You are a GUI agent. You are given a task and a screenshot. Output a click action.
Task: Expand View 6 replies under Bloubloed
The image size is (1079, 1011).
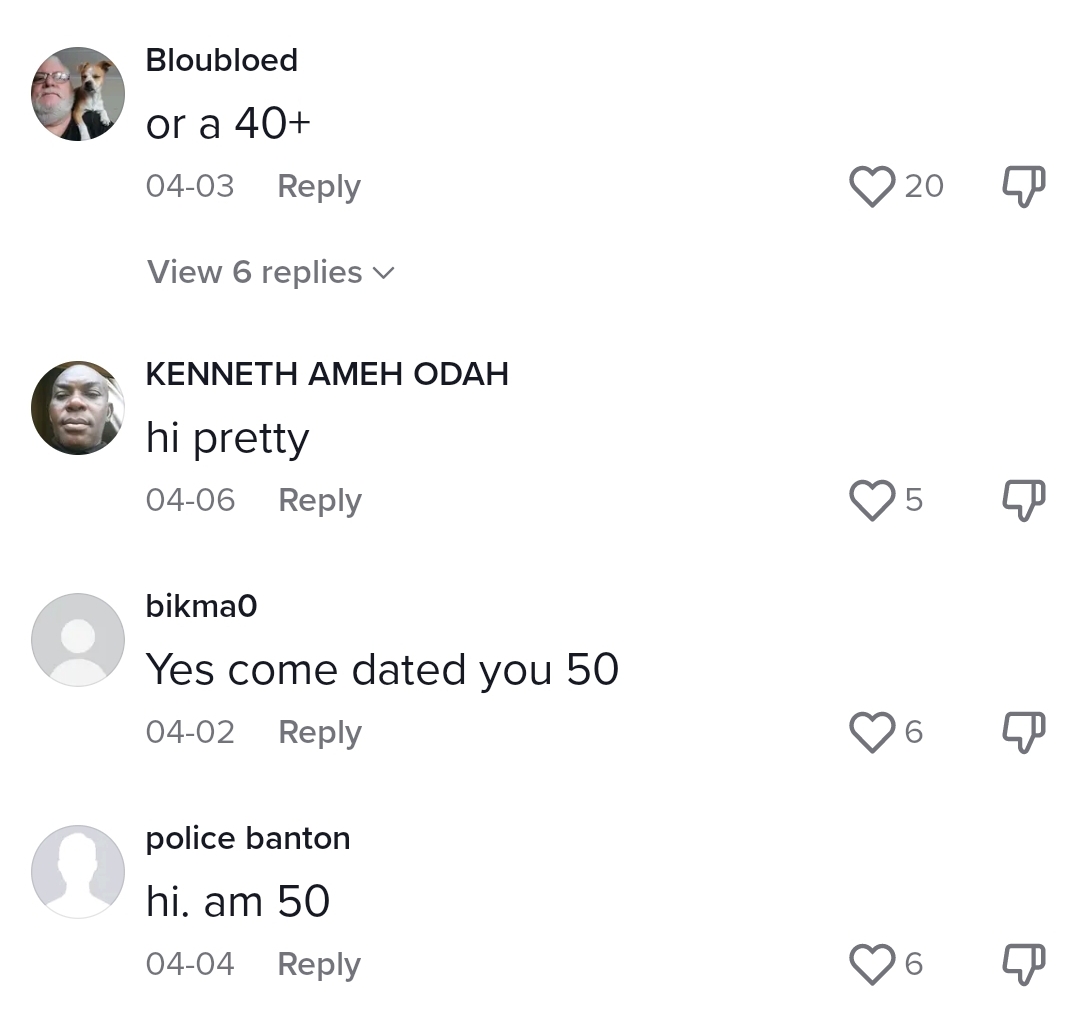[x=270, y=272]
